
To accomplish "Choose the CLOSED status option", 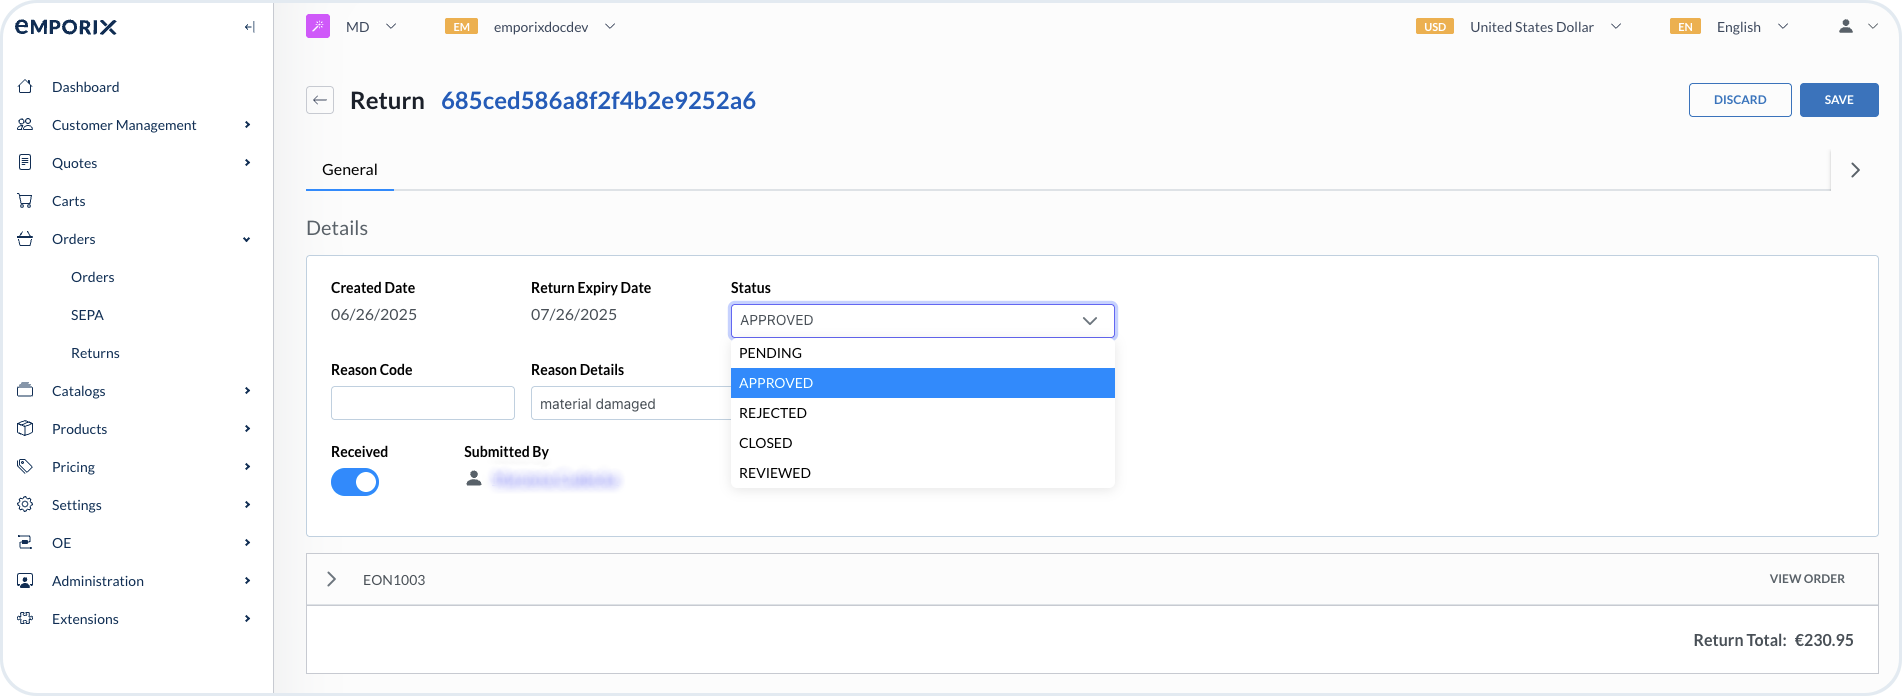I will 766,443.
